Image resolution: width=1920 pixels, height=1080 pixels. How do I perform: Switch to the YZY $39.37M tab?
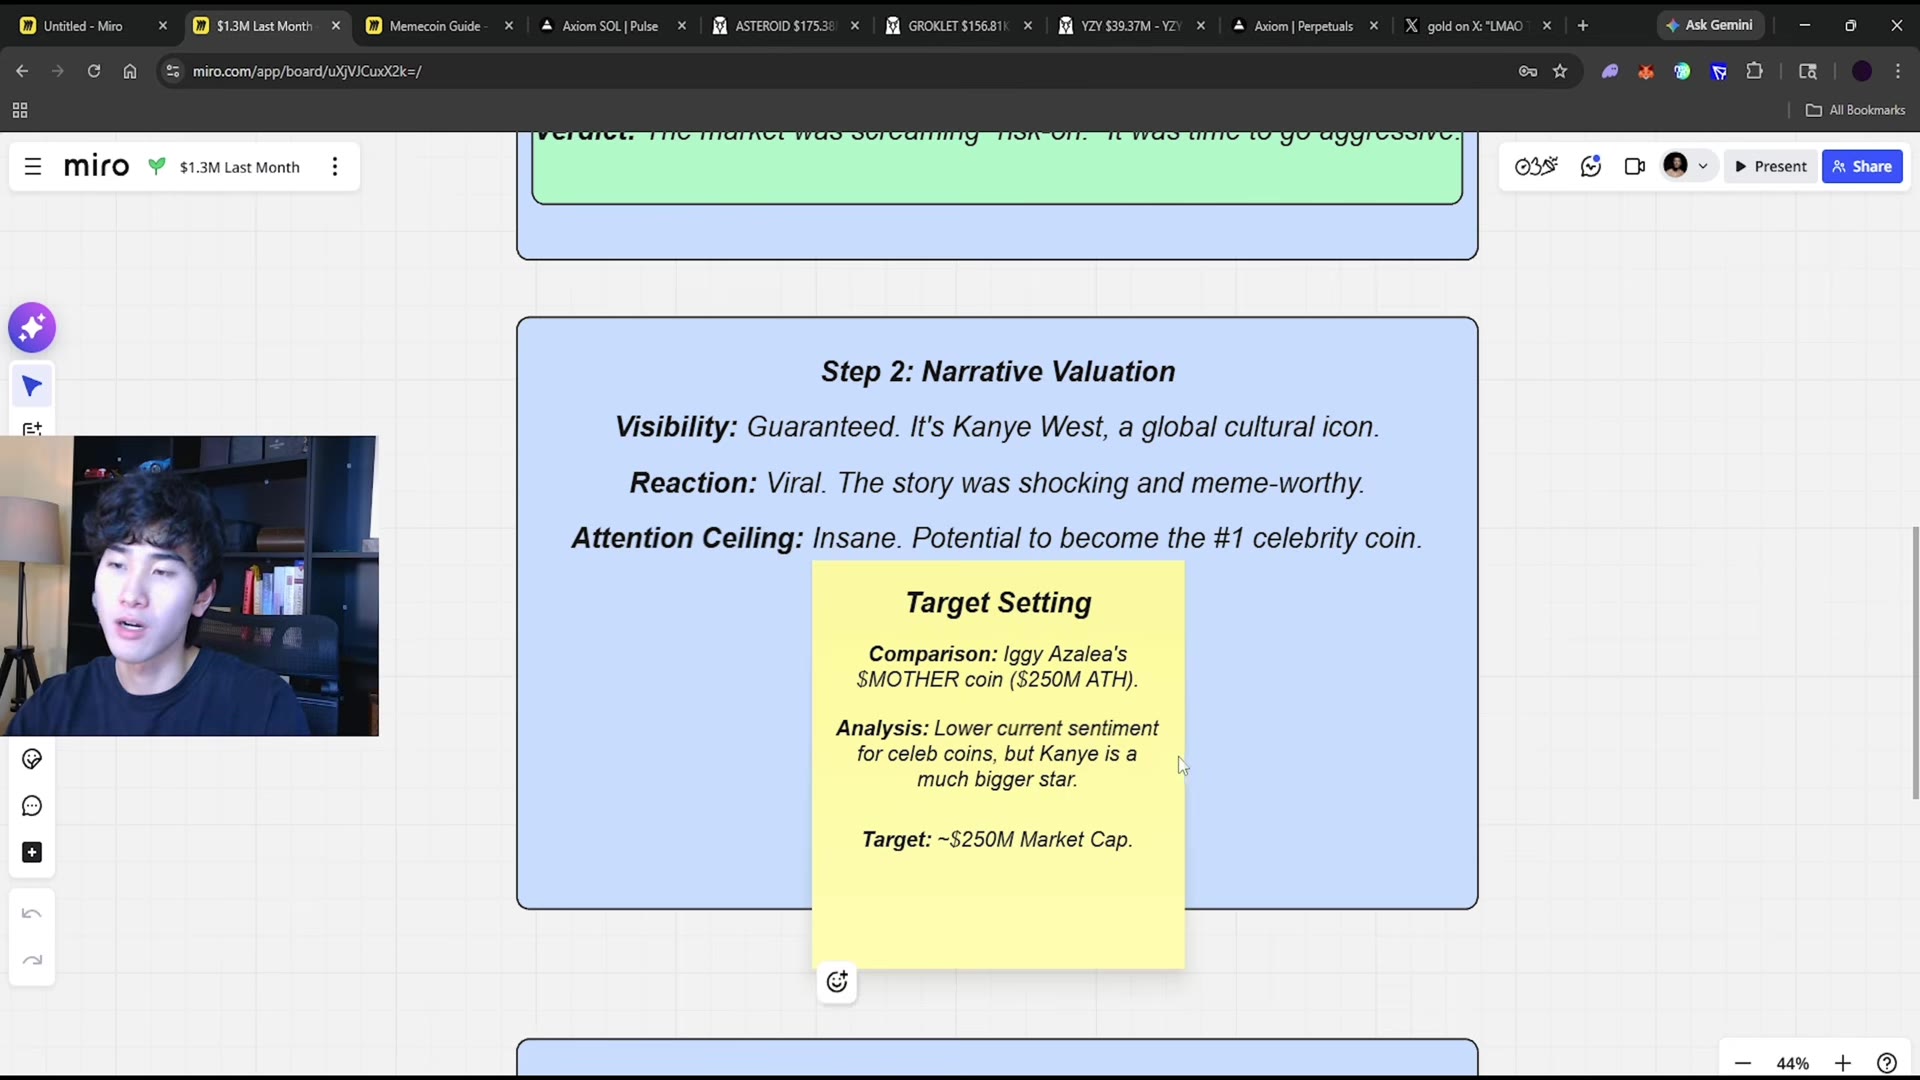click(x=1130, y=26)
